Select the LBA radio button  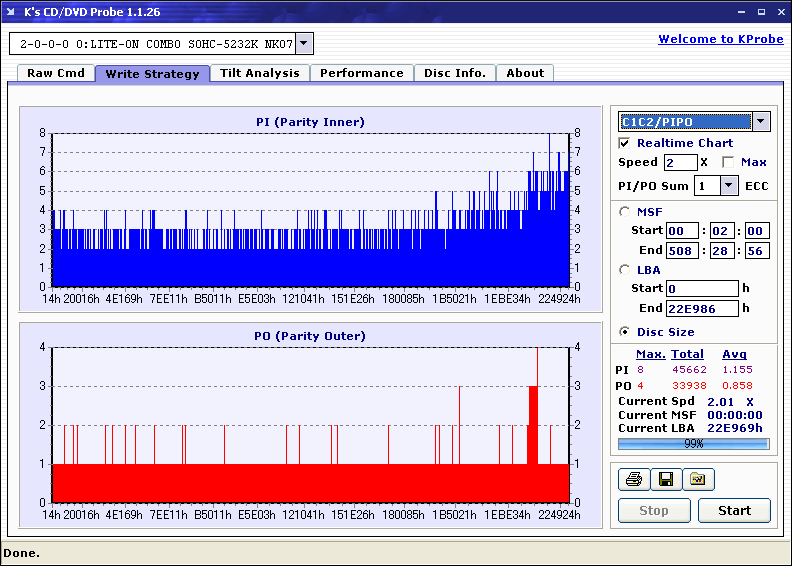point(625,269)
